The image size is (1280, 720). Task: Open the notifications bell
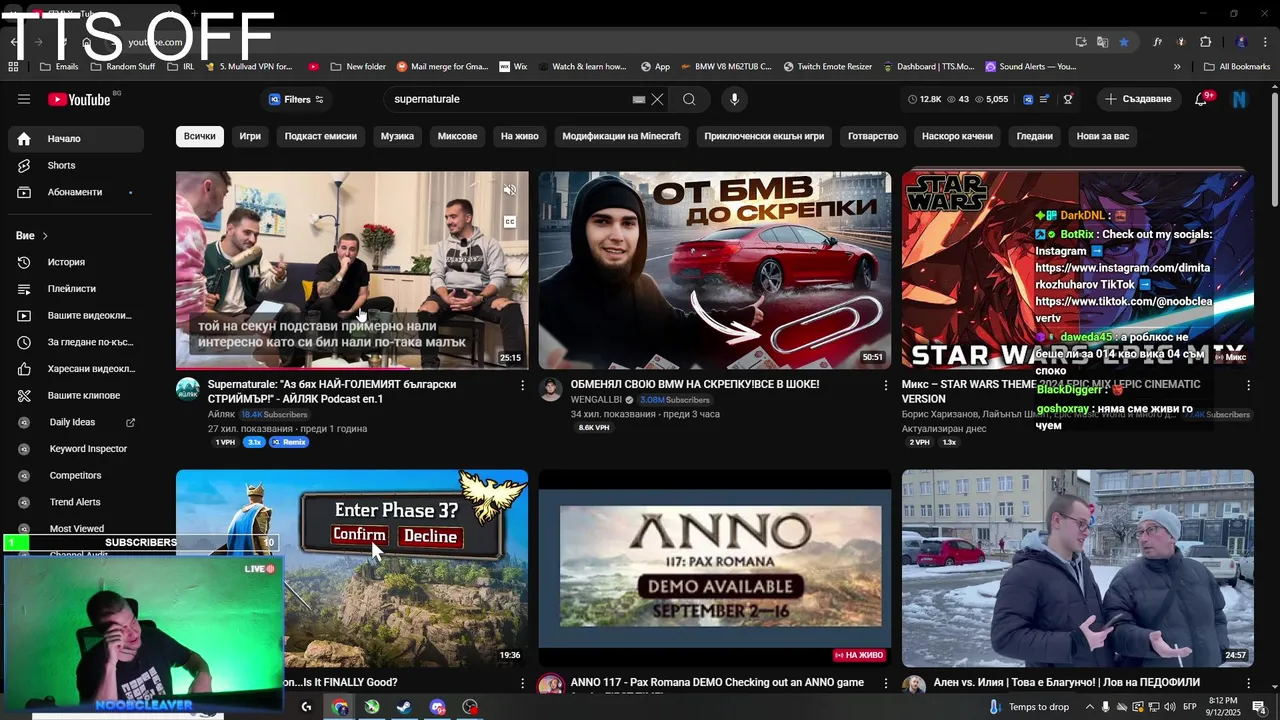pyautogui.click(x=1202, y=99)
